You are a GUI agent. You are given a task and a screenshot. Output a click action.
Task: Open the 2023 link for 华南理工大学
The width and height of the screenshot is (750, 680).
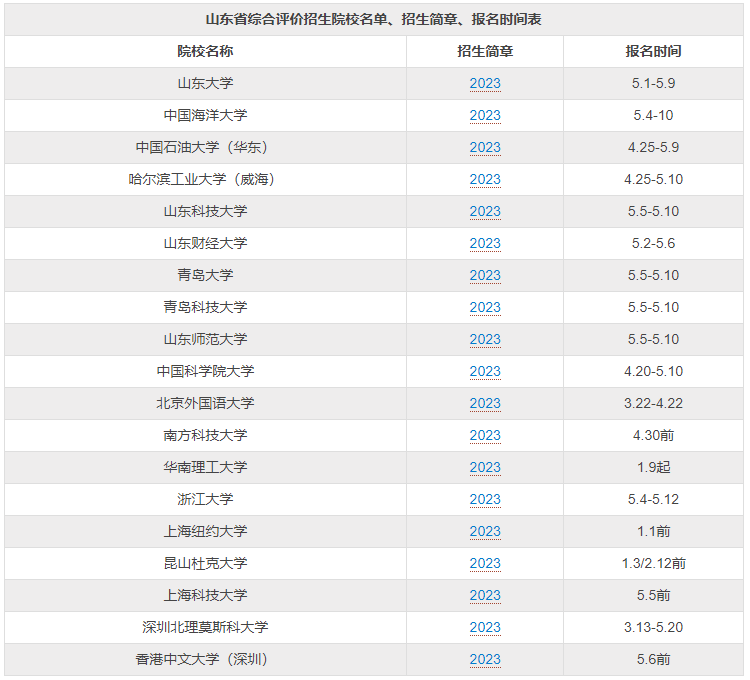[x=485, y=468]
